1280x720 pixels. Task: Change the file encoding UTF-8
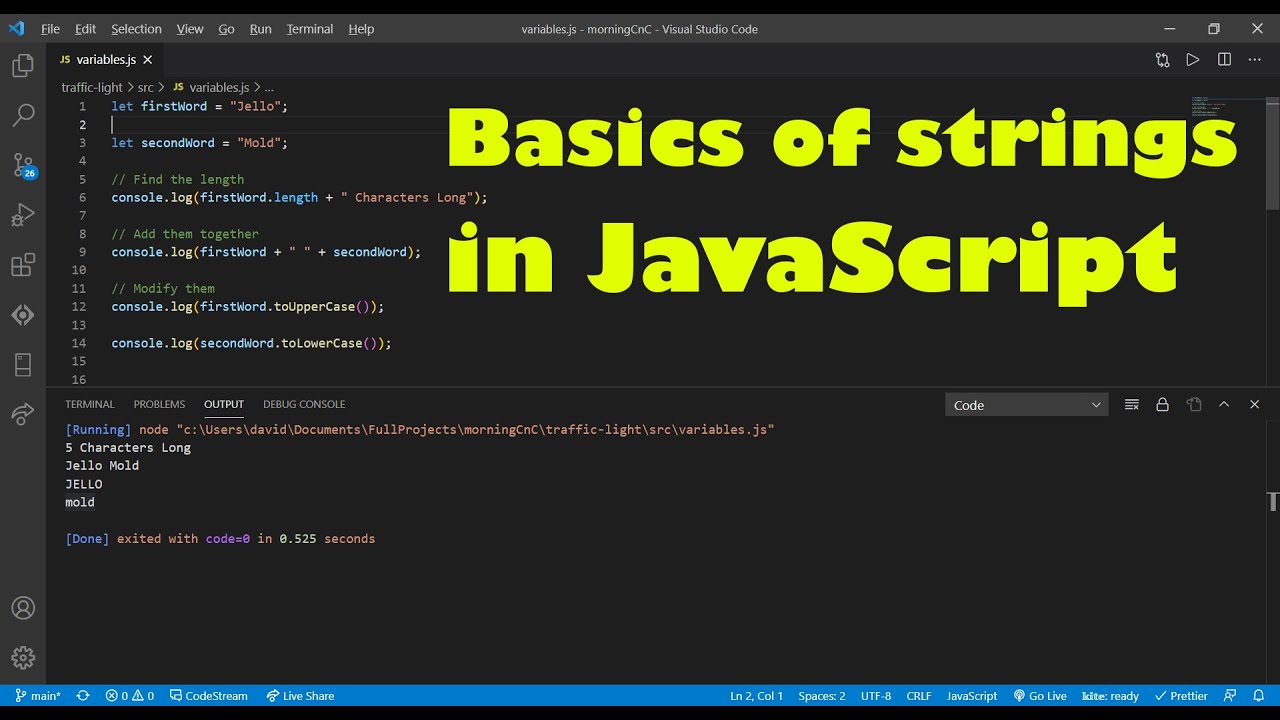click(876, 696)
